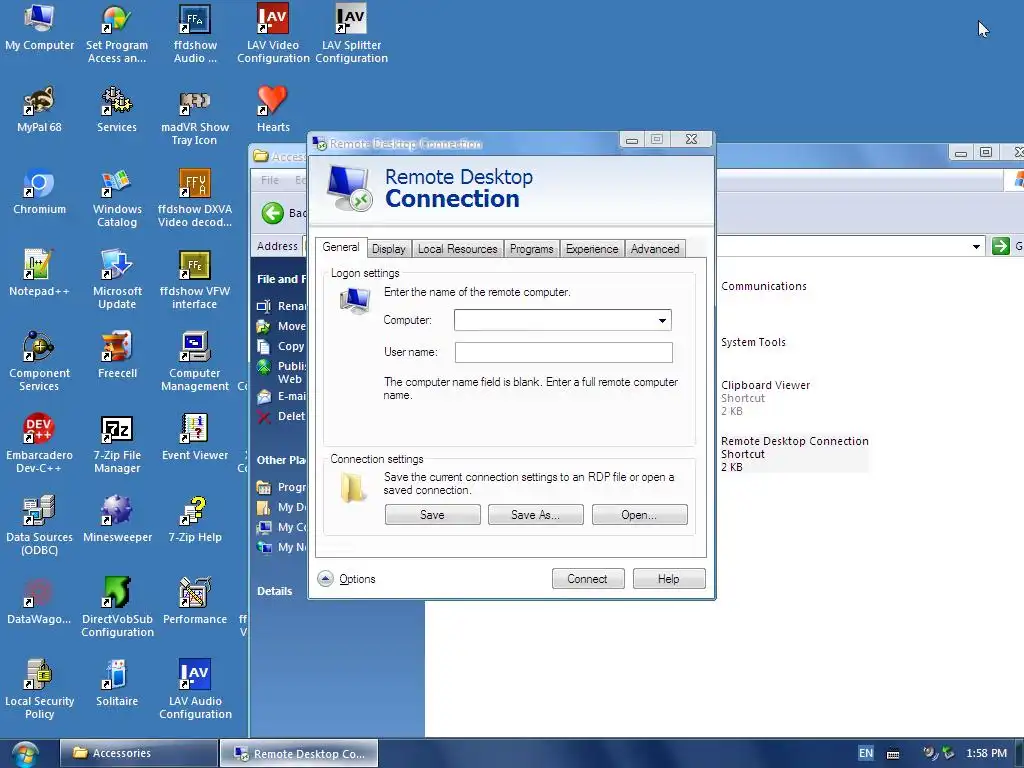Click the Save connection settings button

pyautogui.click(x=432, y=515)
